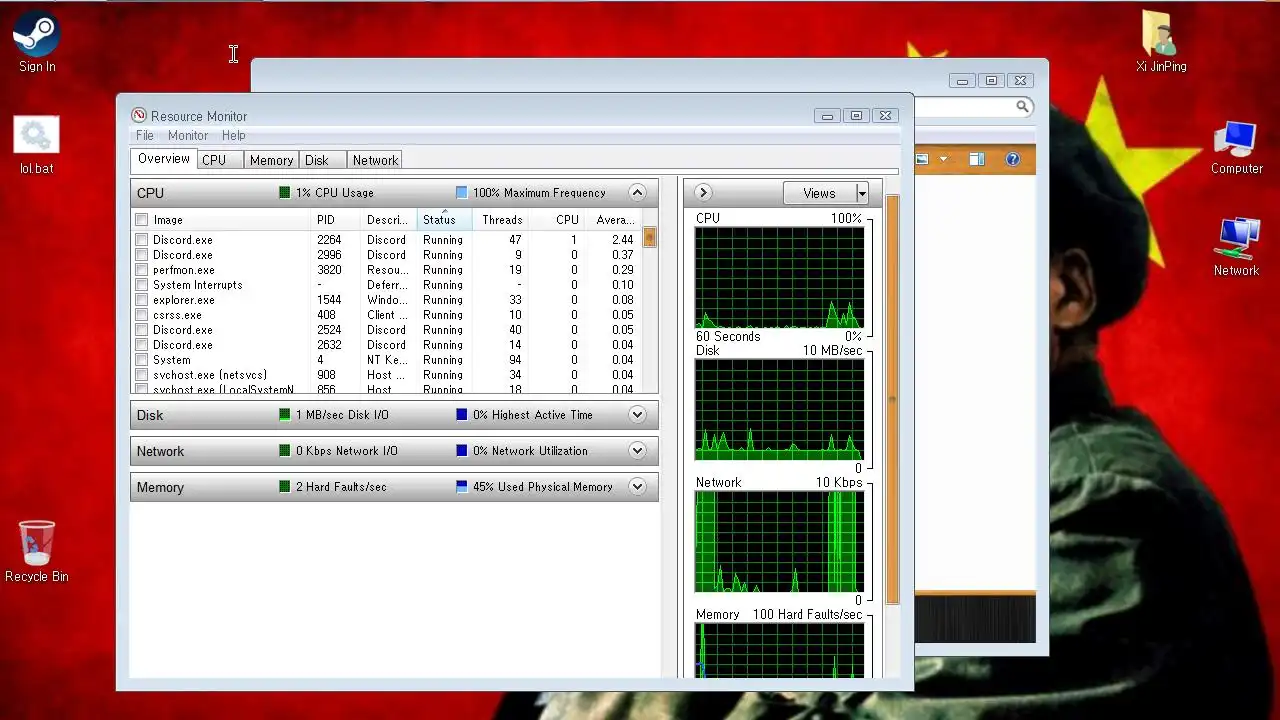Expand the Network section chevron
Image resolution: width=1280 pixels, height=720 pixels.
coord(637,450)
